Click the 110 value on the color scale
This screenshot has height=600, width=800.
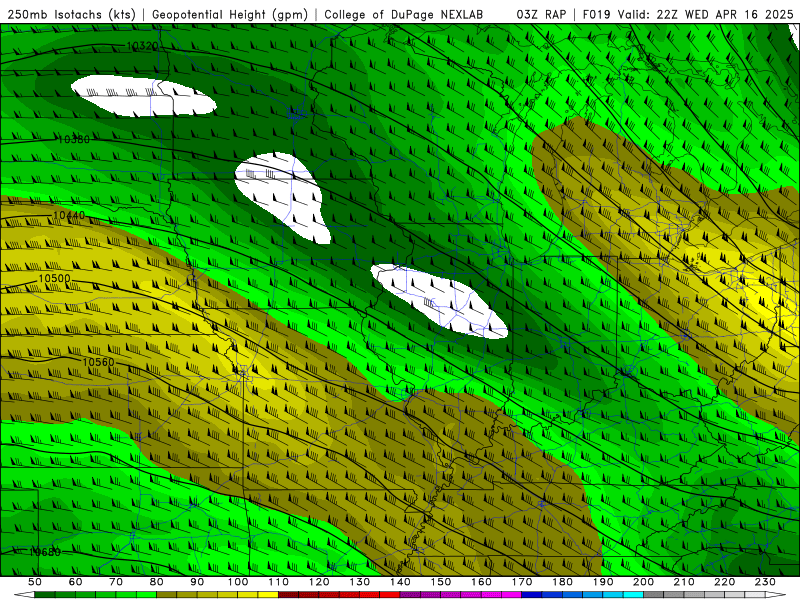(x=279, y=582)
